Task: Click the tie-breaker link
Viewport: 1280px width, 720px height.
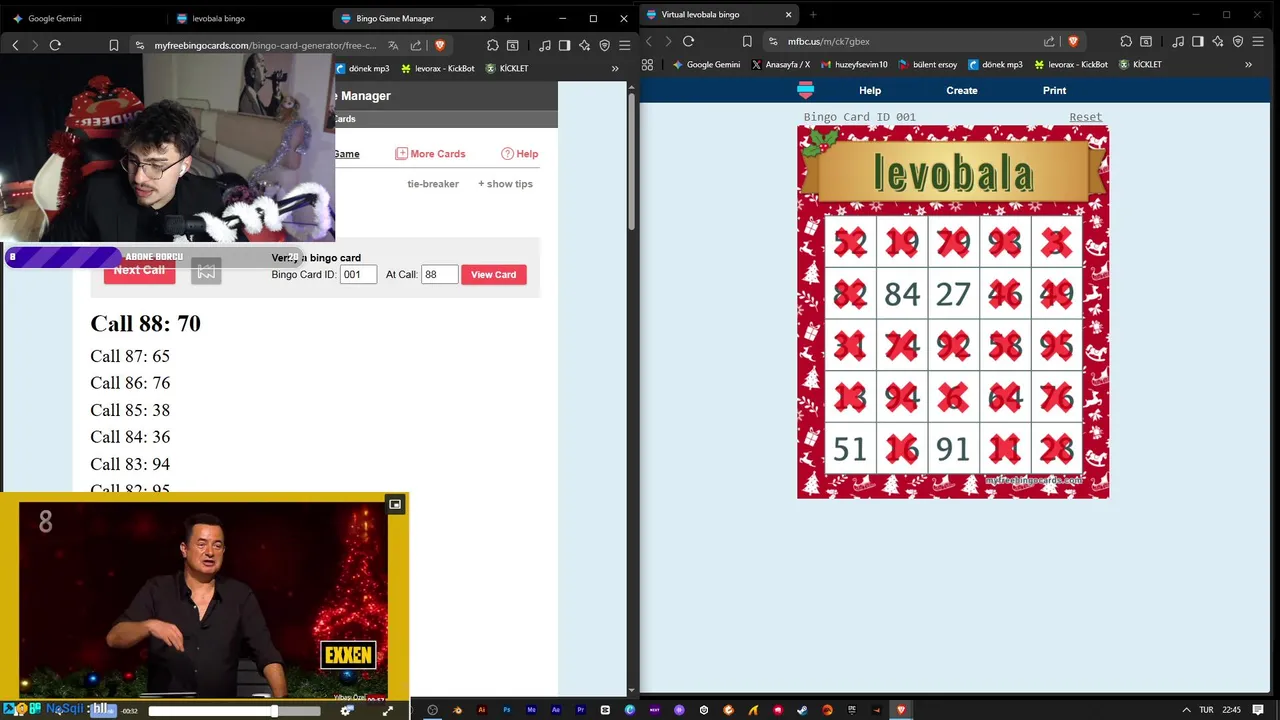Action: 433,184
